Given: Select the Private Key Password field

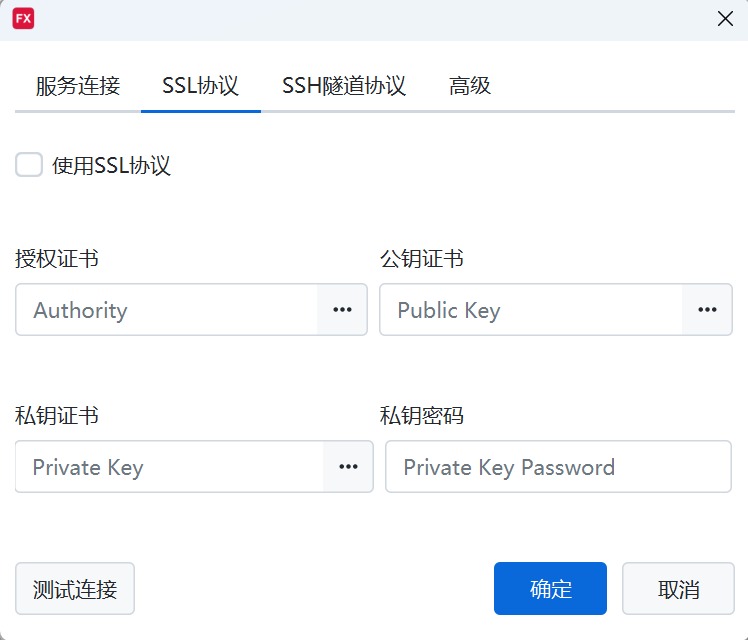Looking at the screenshot, I should (558, 467).
